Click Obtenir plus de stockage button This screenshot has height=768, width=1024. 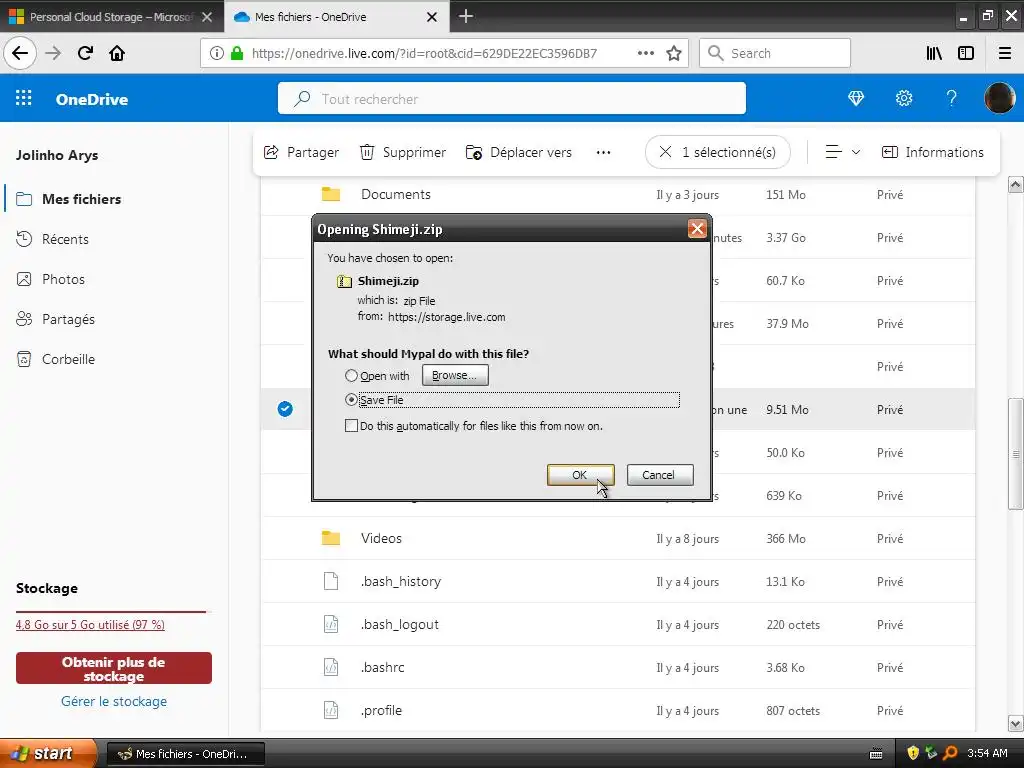coord(114,668)
